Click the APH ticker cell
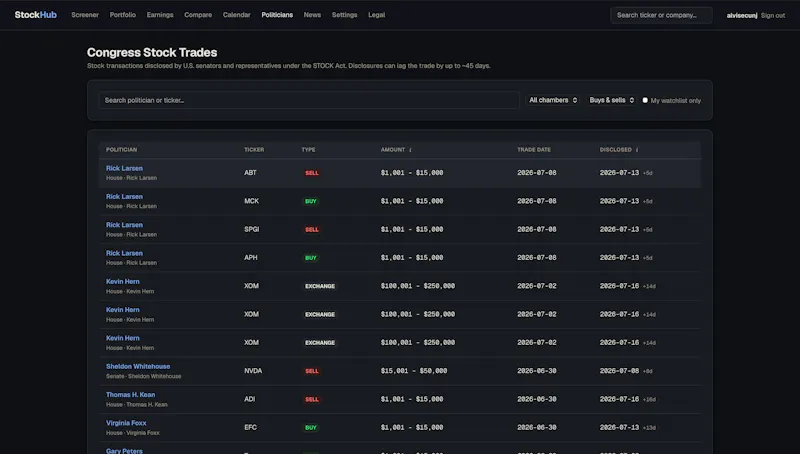 251,258
